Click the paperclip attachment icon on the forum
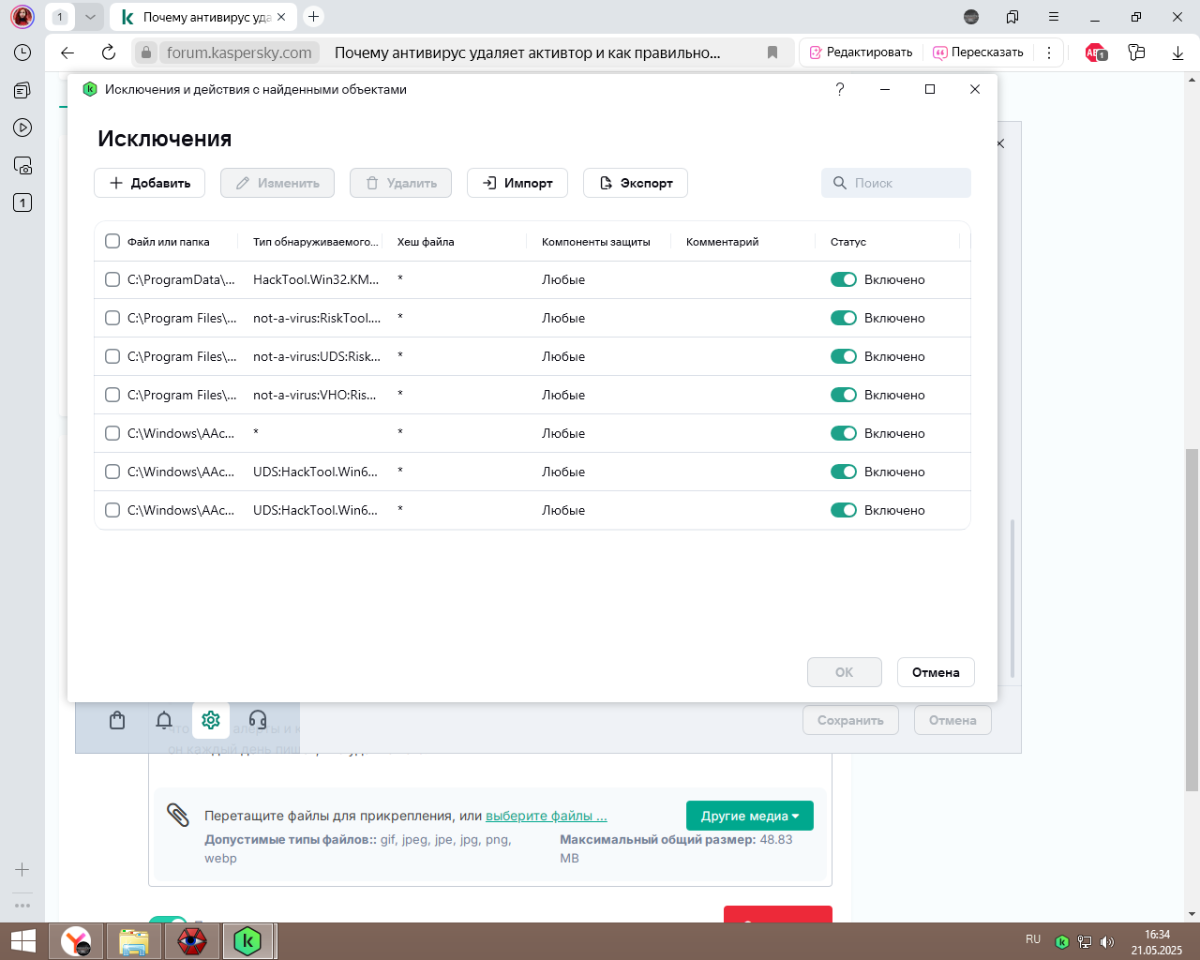This screenshot has width=1200, height=960. pos(178,815)
